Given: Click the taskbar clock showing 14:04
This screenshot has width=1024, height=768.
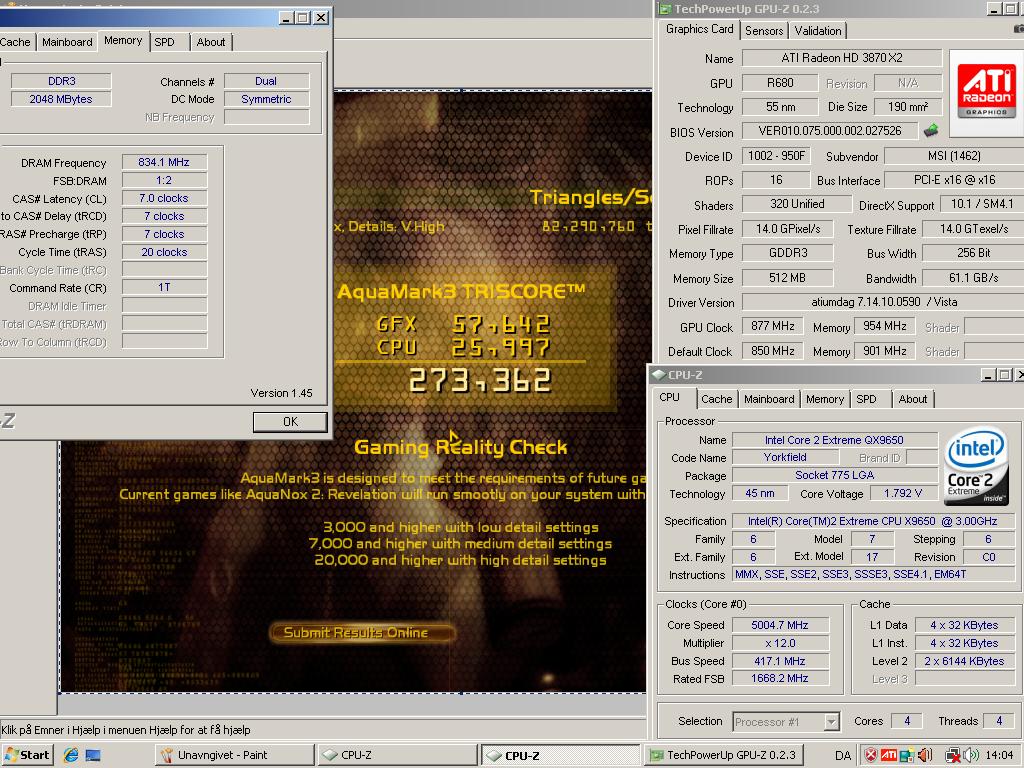Looking at the screenshot, I should point(999,756).
